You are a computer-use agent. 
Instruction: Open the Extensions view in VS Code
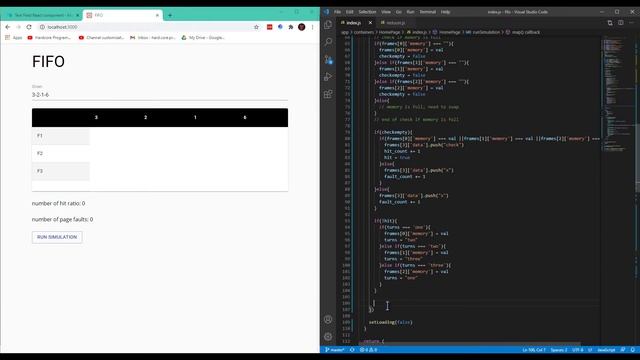(x=328, y=94)
